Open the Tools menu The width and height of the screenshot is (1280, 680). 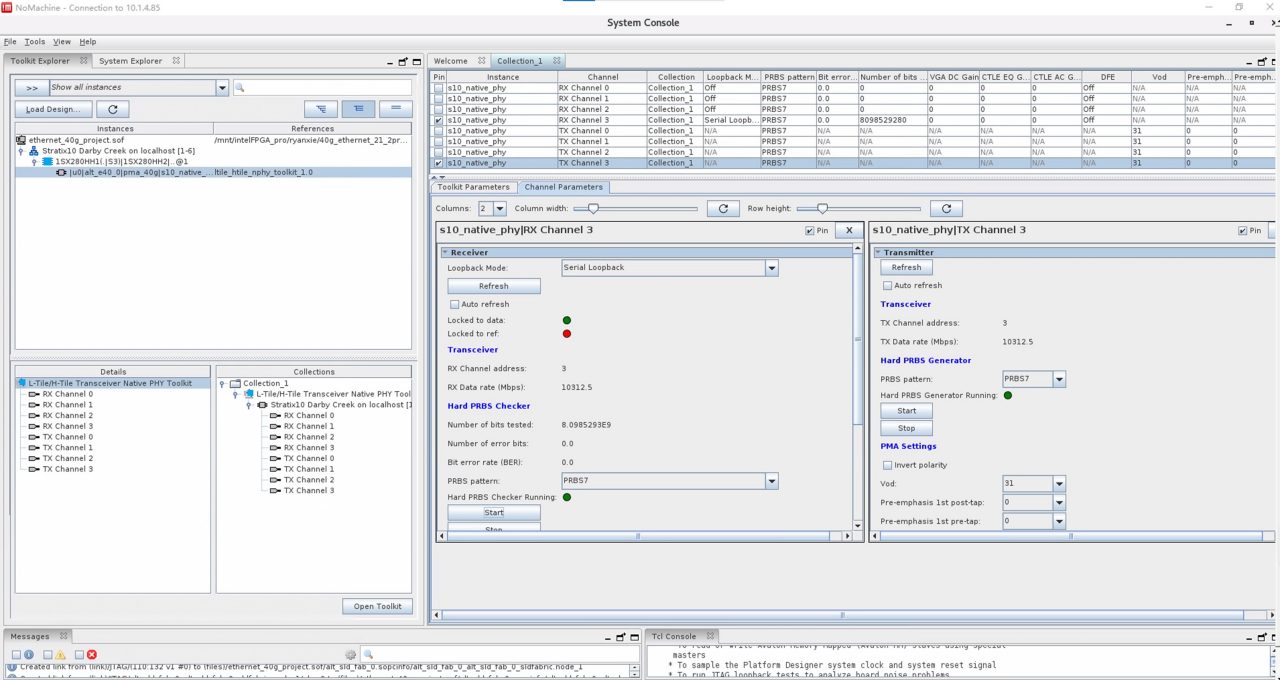(x=35, y=42)
